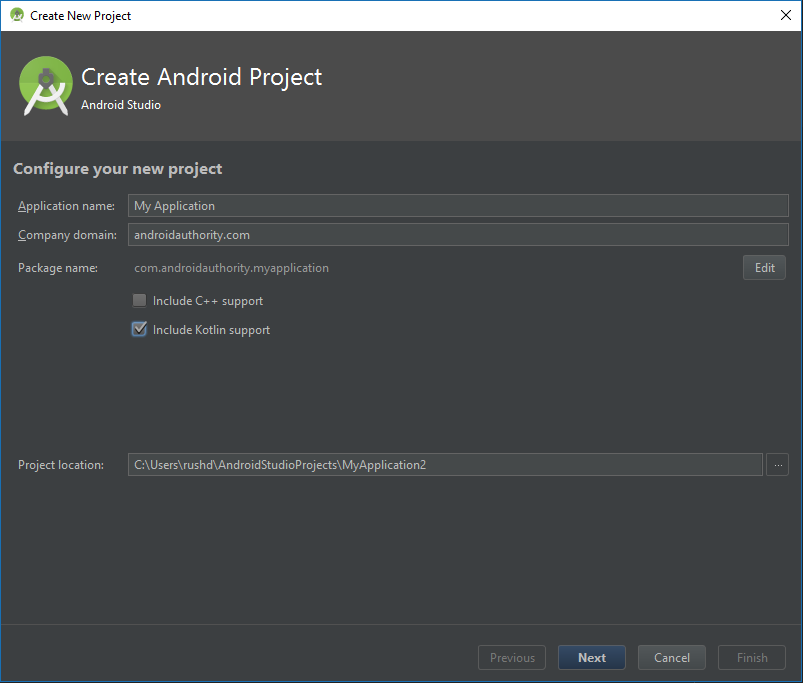Click the disabled Finish button
803x683 pixels.
tap(752, 657)
